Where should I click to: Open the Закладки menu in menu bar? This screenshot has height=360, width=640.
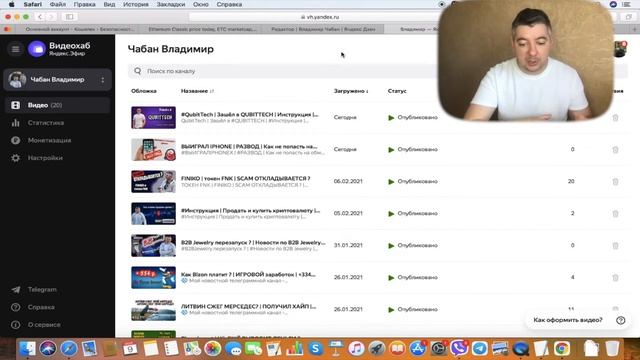[x=171, y=4]
